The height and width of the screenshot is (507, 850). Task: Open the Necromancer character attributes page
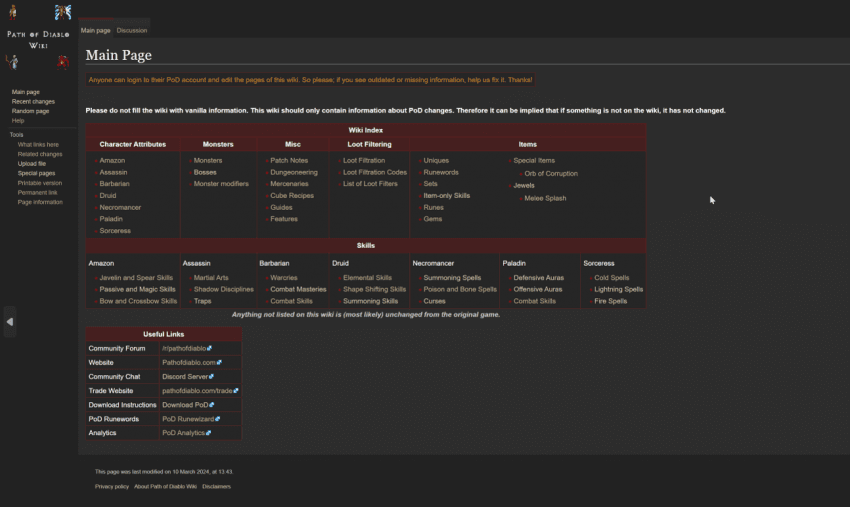(120, 208)
